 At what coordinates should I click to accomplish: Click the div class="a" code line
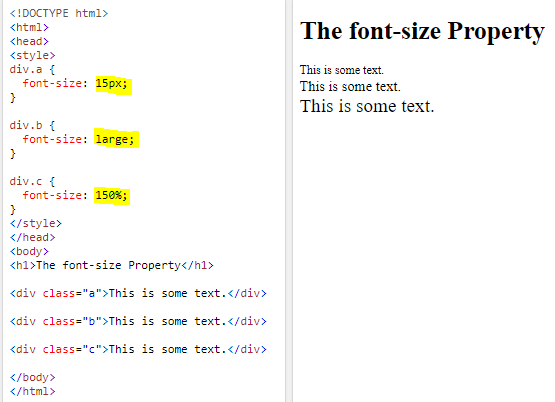pyautogui.click(x=138, y=293)
